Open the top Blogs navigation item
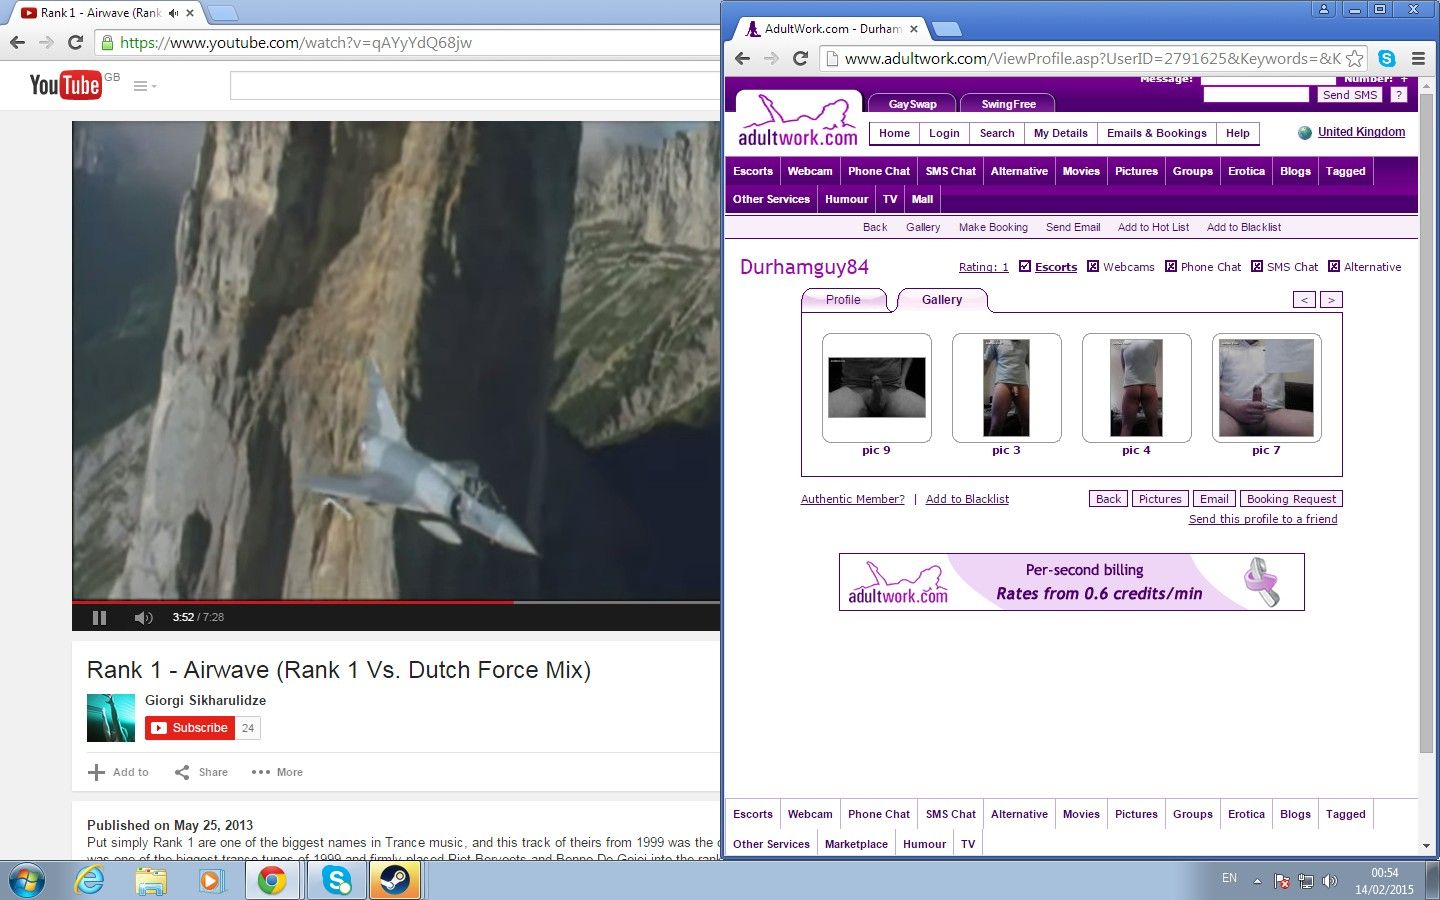1440x900 pixels. [x=1295, y=171]
